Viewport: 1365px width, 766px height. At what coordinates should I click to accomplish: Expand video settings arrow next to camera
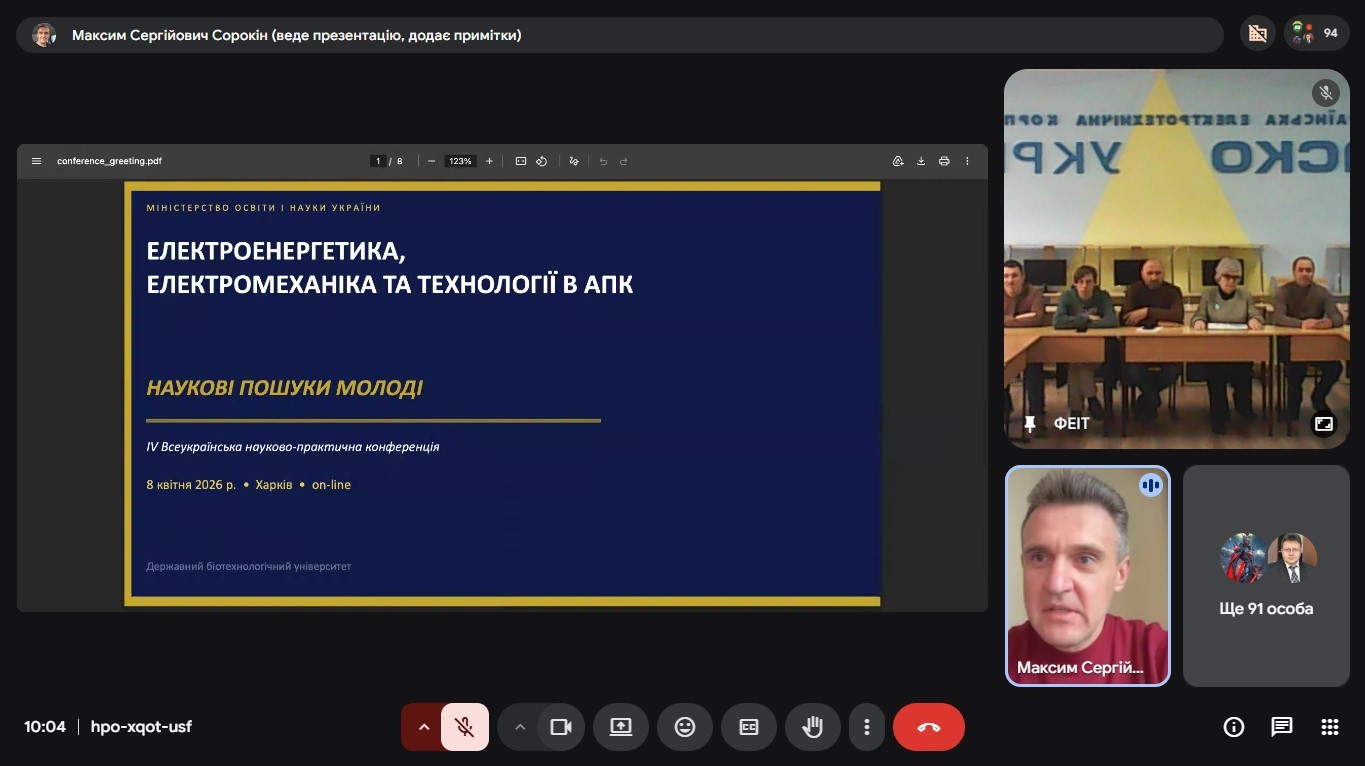(x=520, y=727)
